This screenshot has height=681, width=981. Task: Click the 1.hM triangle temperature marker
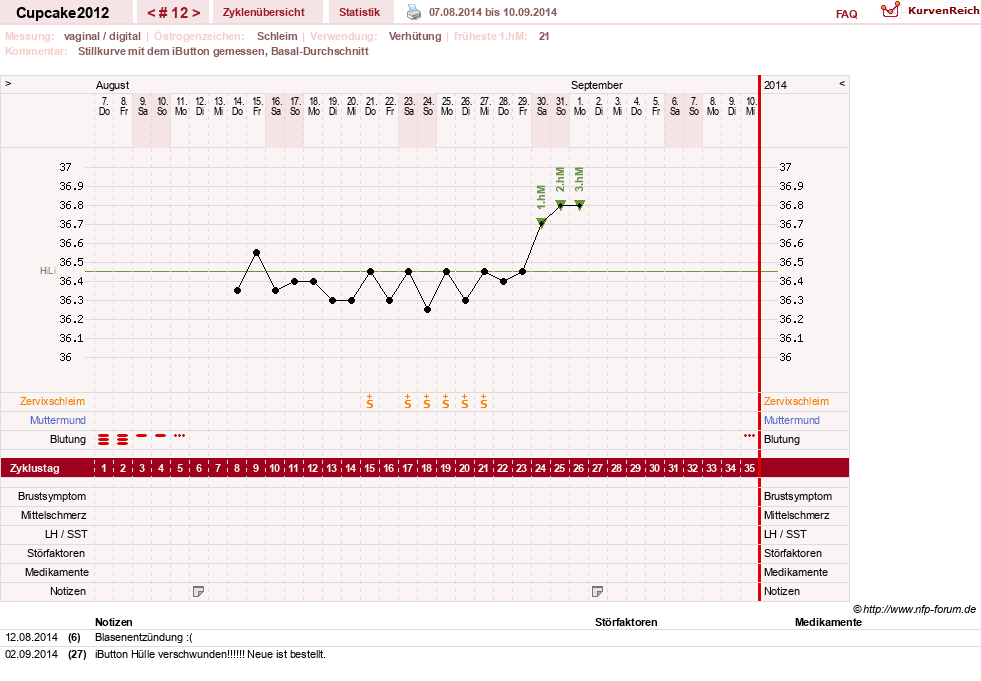click(x=542, y=222)
